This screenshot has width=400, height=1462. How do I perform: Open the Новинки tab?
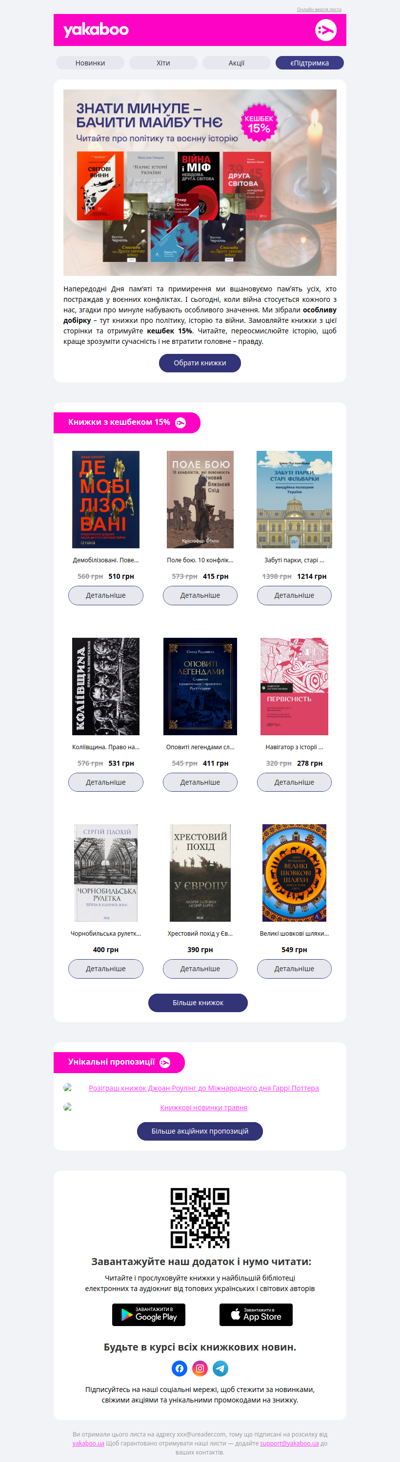coord(90,63)
